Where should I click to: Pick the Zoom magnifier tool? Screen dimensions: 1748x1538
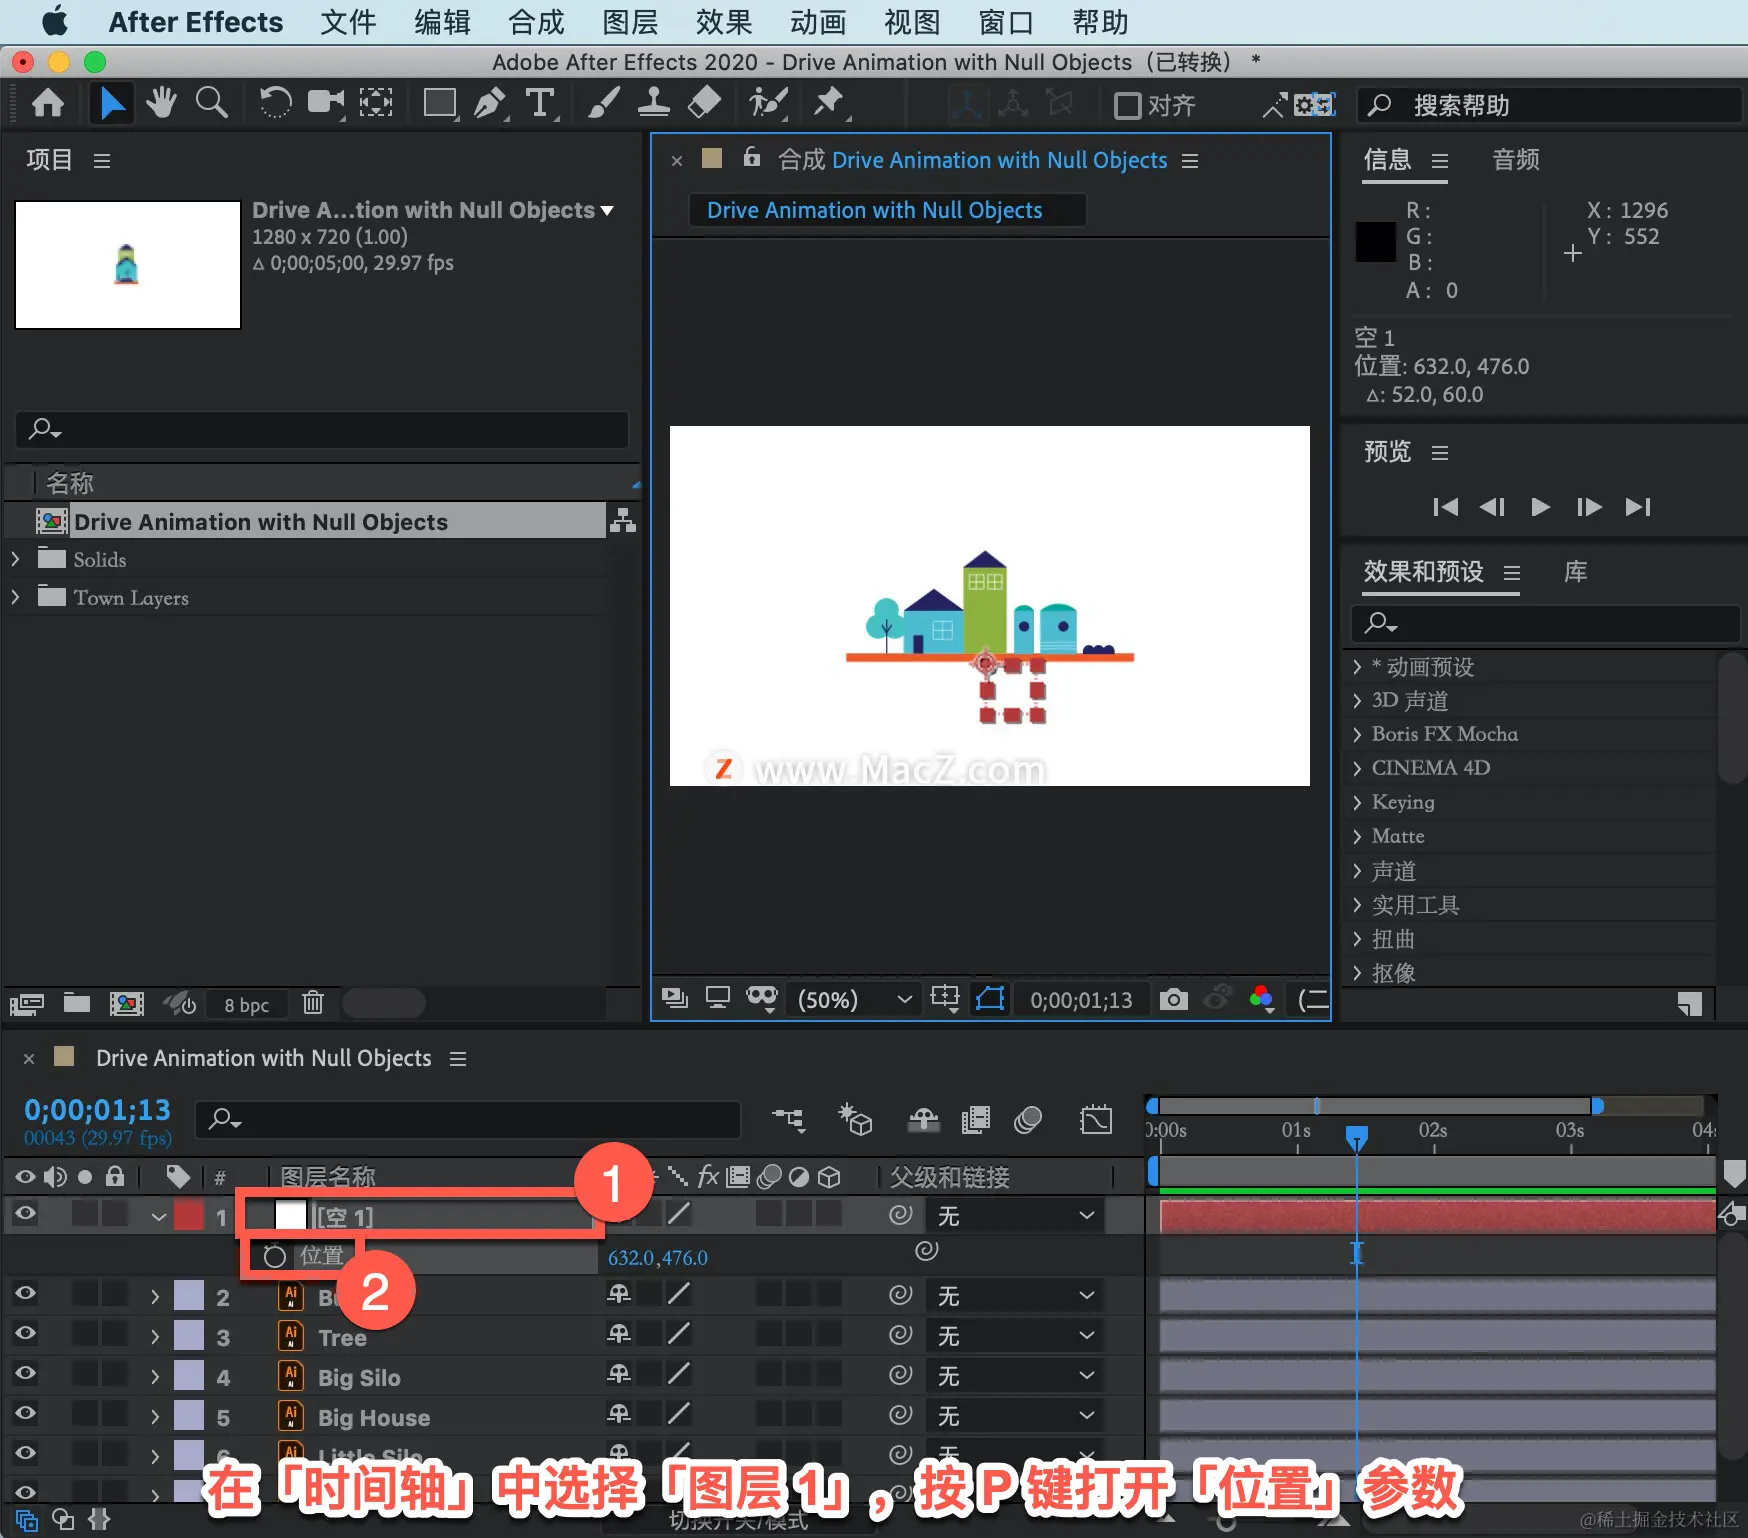point(211,103)
